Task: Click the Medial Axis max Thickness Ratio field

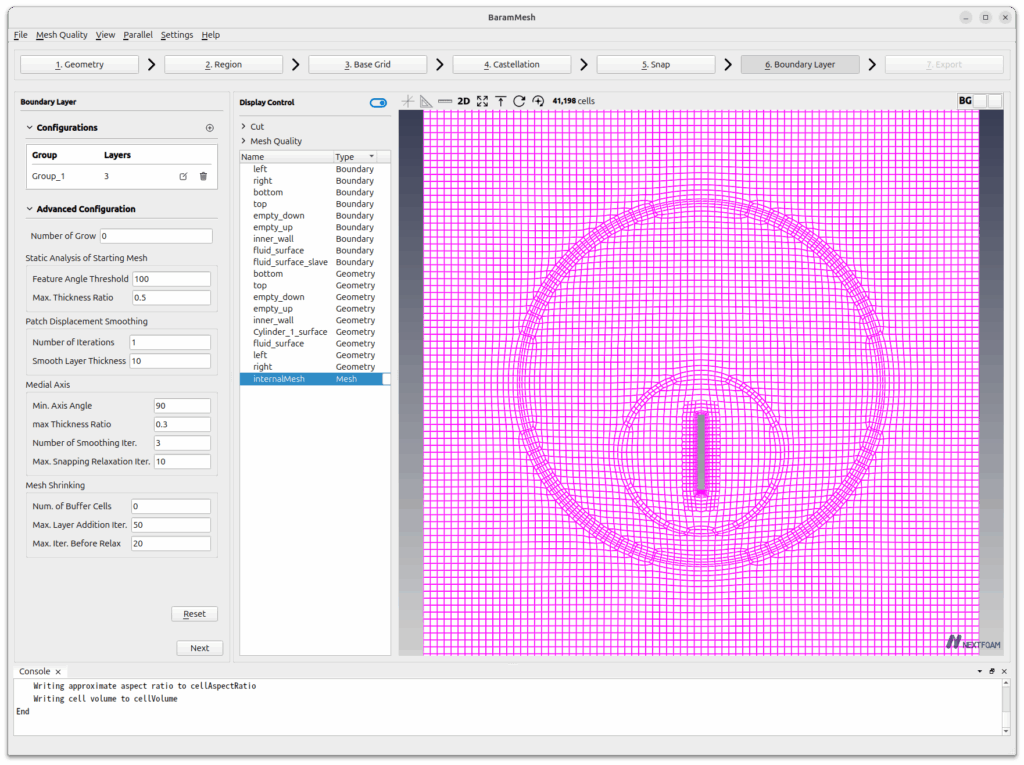Action: pyautogui.click(x=182, y=425)
